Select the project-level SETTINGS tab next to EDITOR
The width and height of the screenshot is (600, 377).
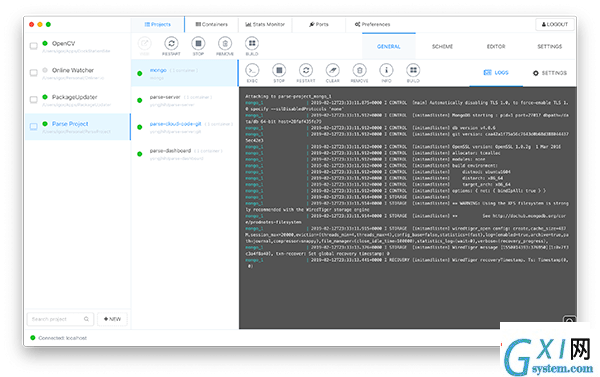tap(549, 46)
